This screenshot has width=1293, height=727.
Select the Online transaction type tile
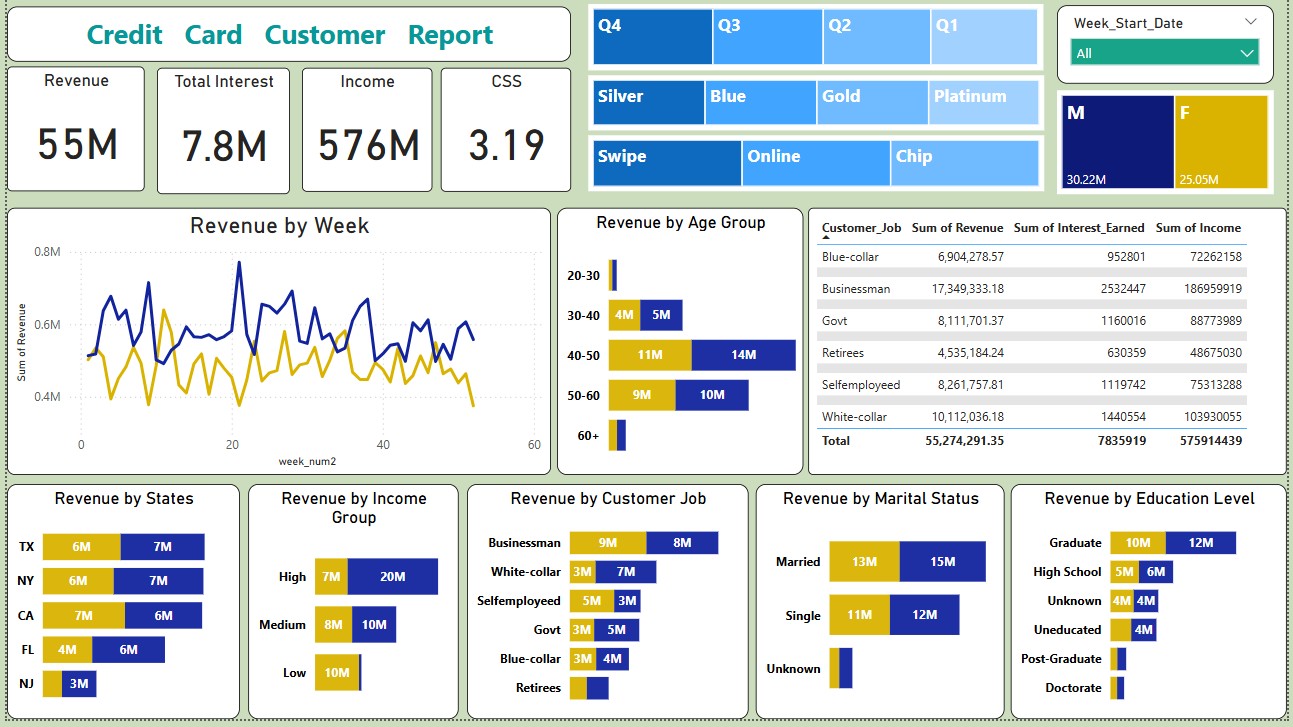click(x=815, y=163)
